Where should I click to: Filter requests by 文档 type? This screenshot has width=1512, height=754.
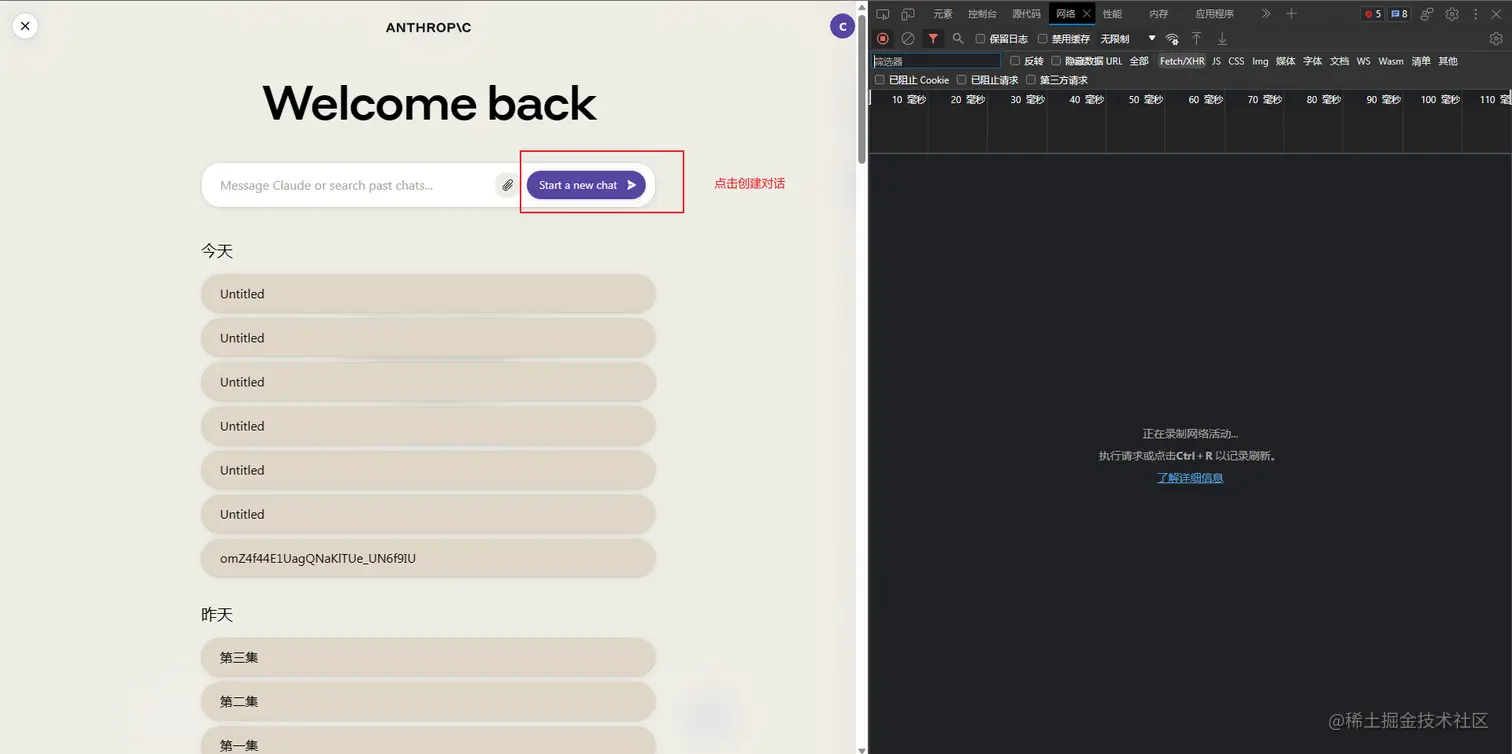click(x=1339, y=61)
